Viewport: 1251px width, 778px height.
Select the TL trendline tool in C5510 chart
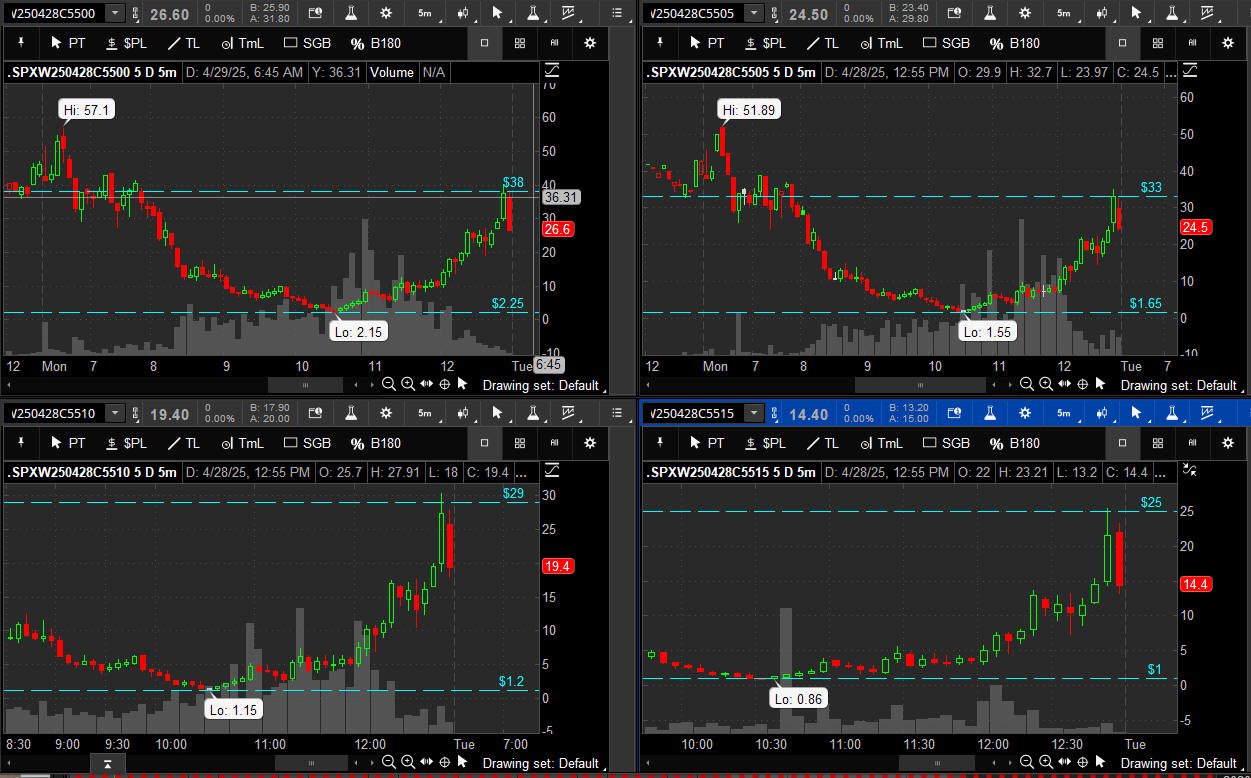pyautogui.click(x=183, y=443)
